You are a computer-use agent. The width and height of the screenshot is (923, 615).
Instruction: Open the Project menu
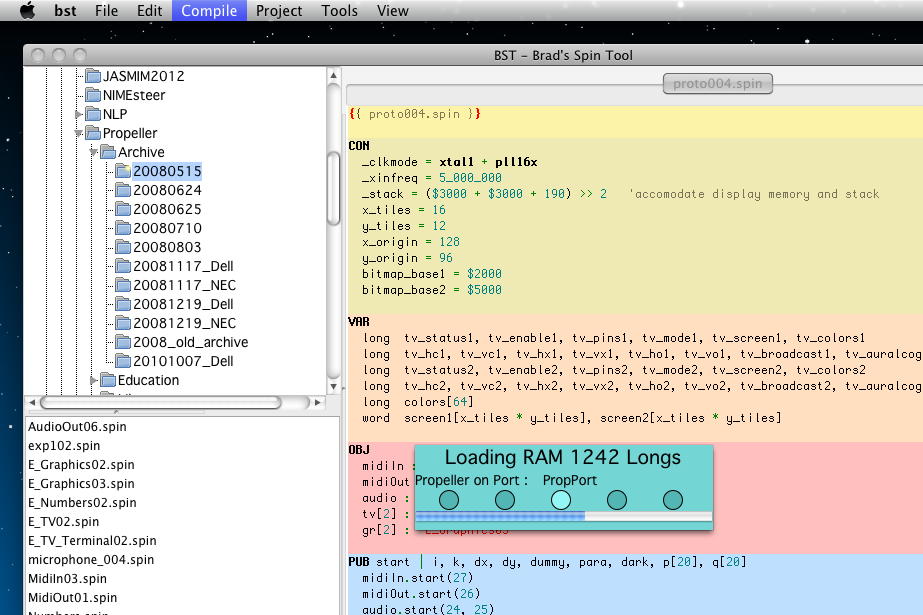[279, 11]
